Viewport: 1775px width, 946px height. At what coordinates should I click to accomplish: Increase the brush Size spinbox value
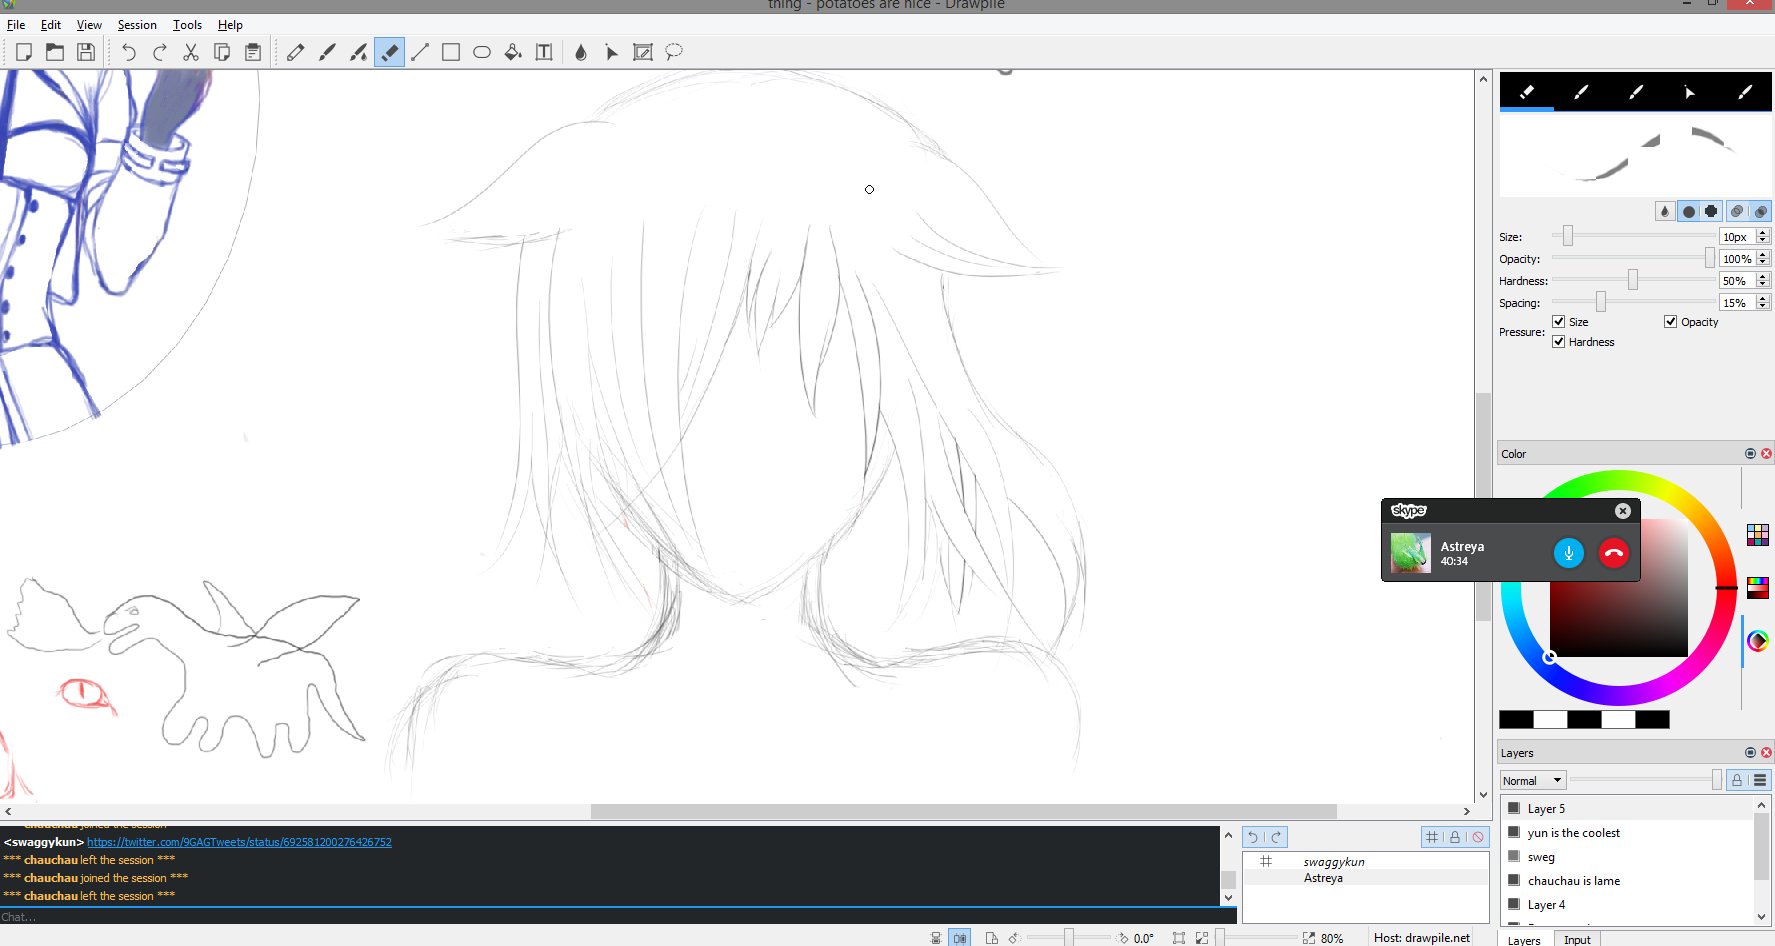click(1763, 233)
